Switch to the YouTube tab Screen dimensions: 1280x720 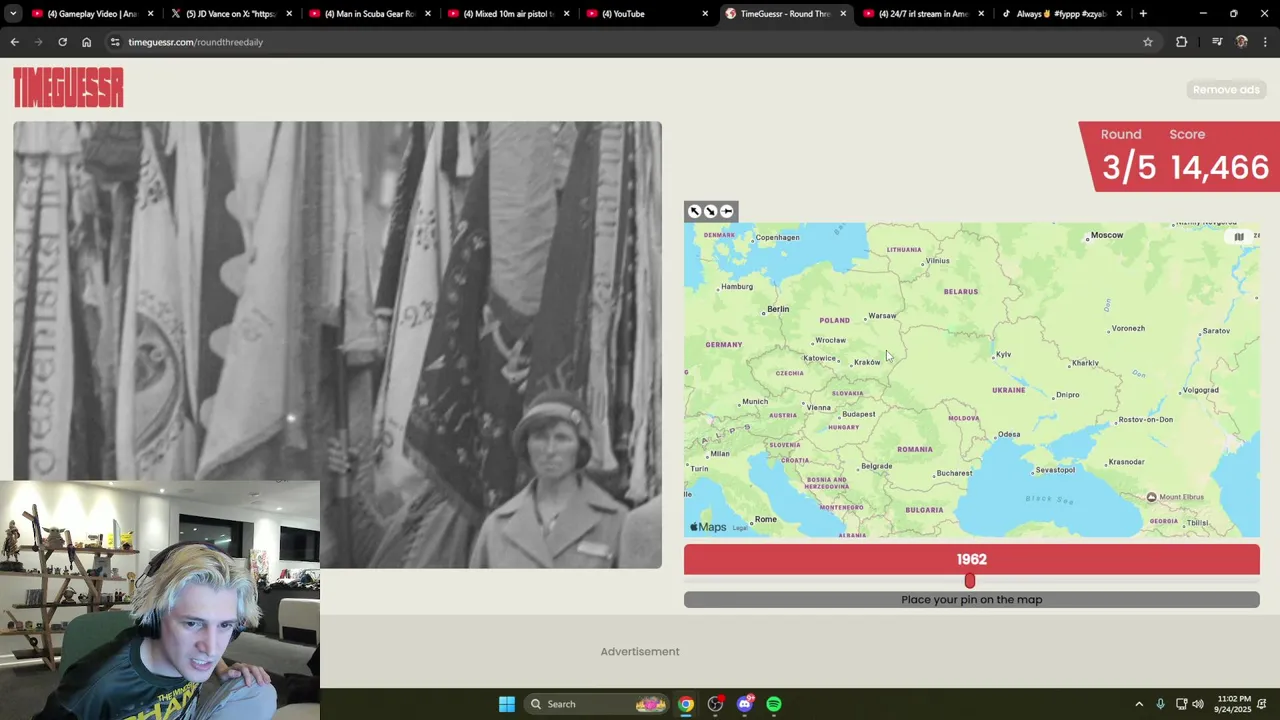coord(646,14)
